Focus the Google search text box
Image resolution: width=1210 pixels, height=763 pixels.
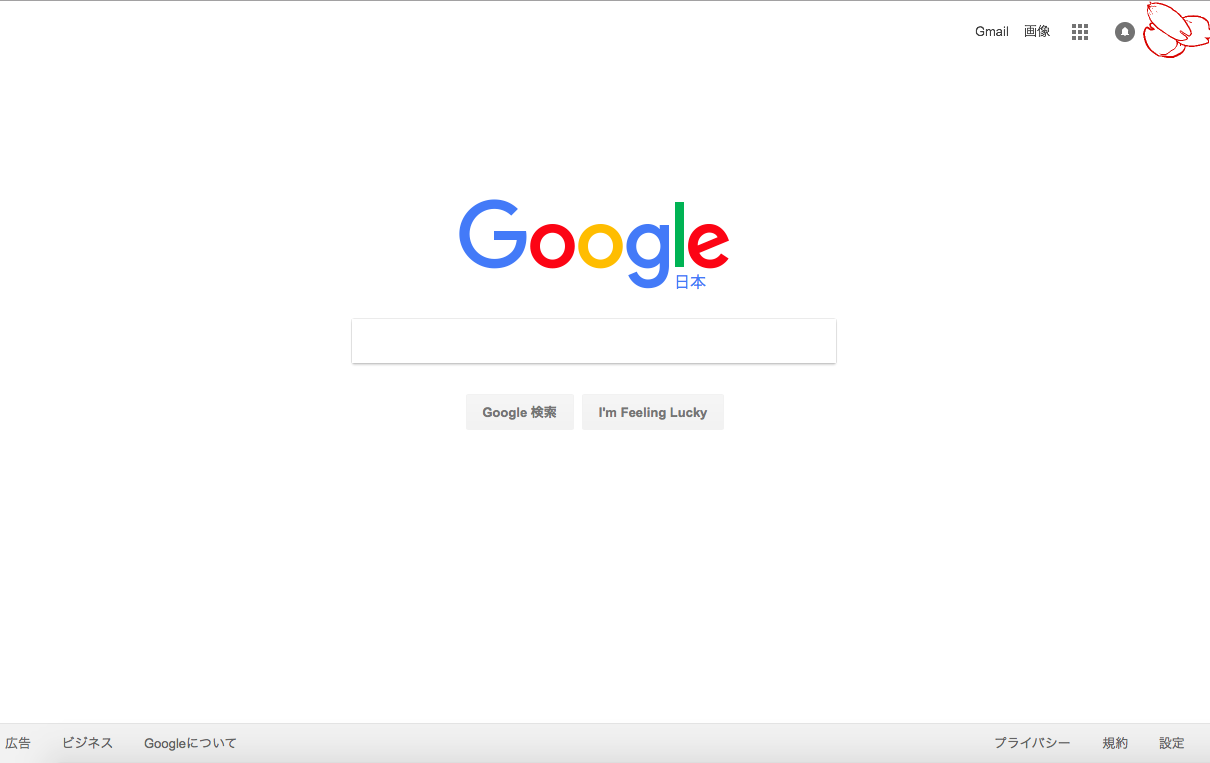[594, 341]
